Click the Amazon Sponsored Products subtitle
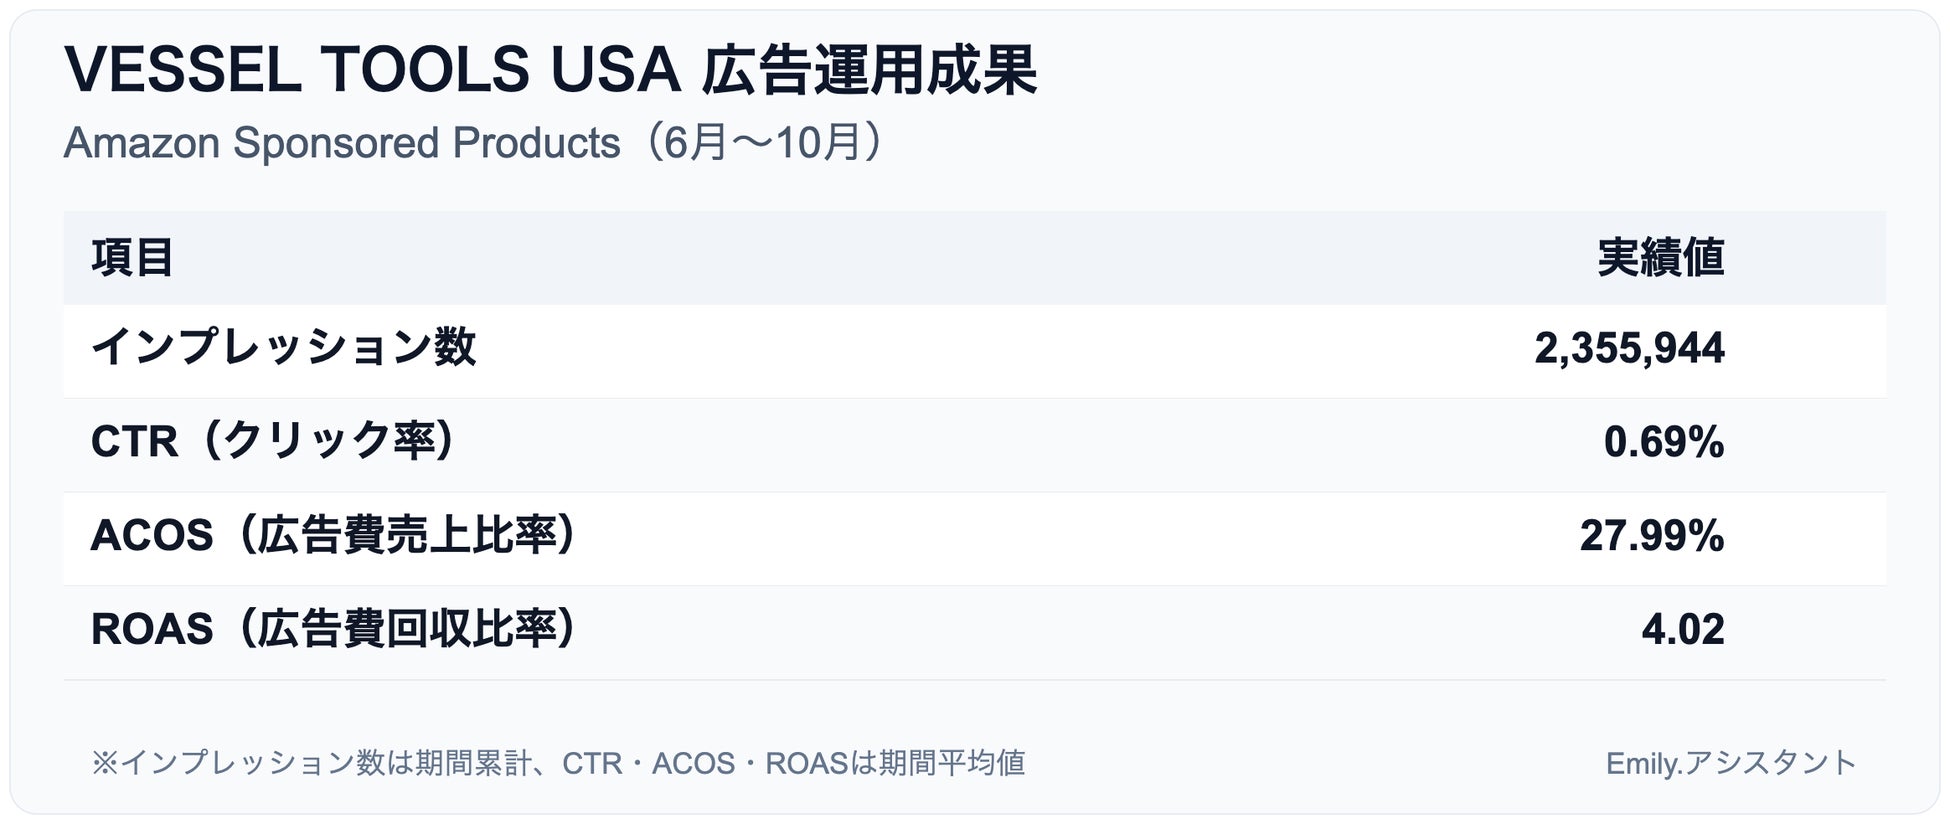1950x824 pixels. tap(342, 143)
